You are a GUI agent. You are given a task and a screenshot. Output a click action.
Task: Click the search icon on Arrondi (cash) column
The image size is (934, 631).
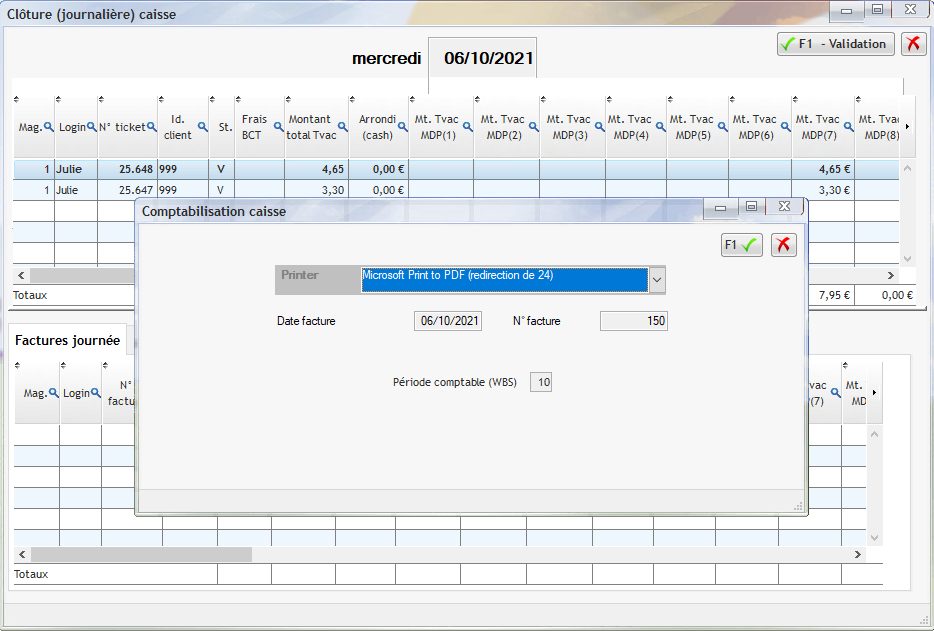[401, 127]
